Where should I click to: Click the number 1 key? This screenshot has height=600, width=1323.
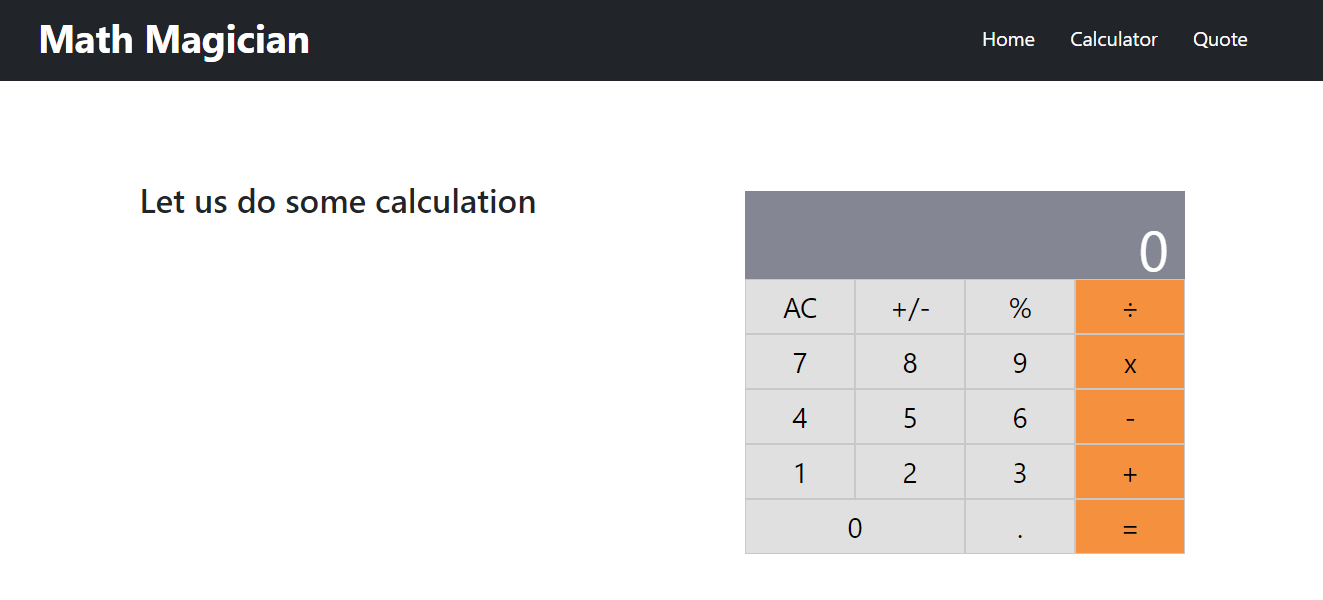(x=799, y=472)
